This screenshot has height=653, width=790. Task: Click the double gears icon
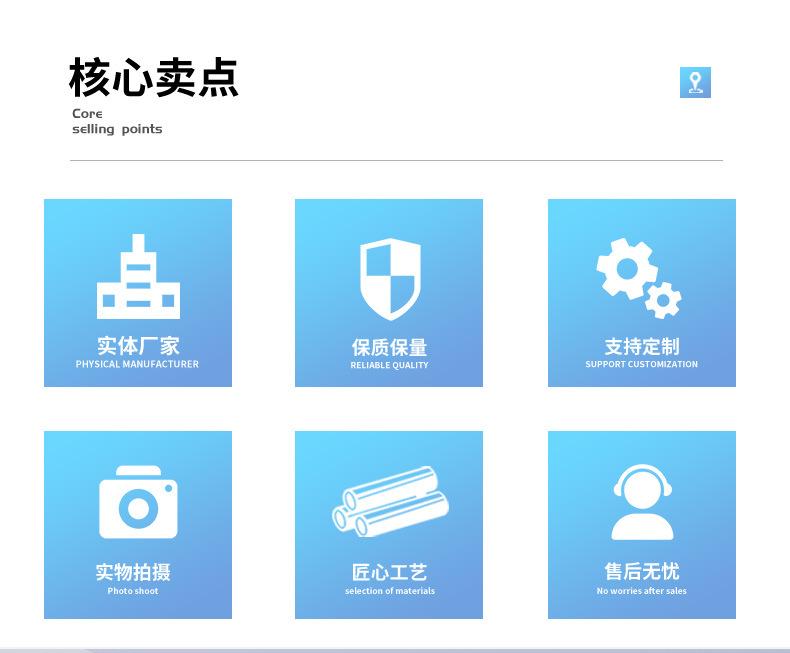point(638,278)
